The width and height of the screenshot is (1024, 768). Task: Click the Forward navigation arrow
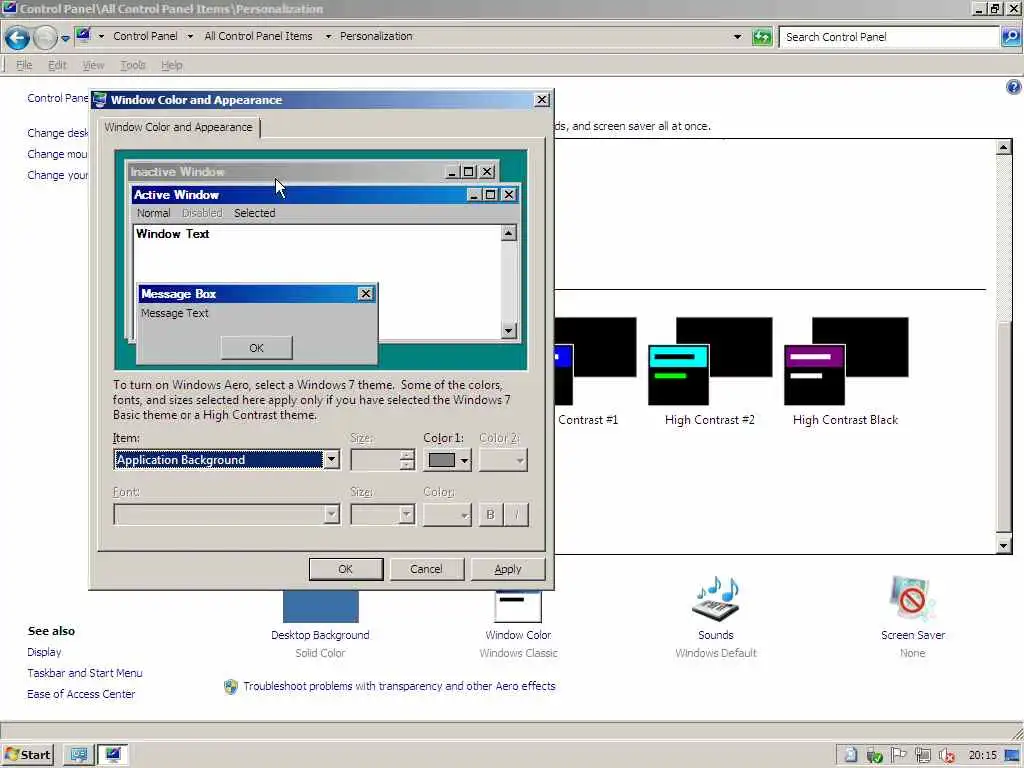(45, 38)
